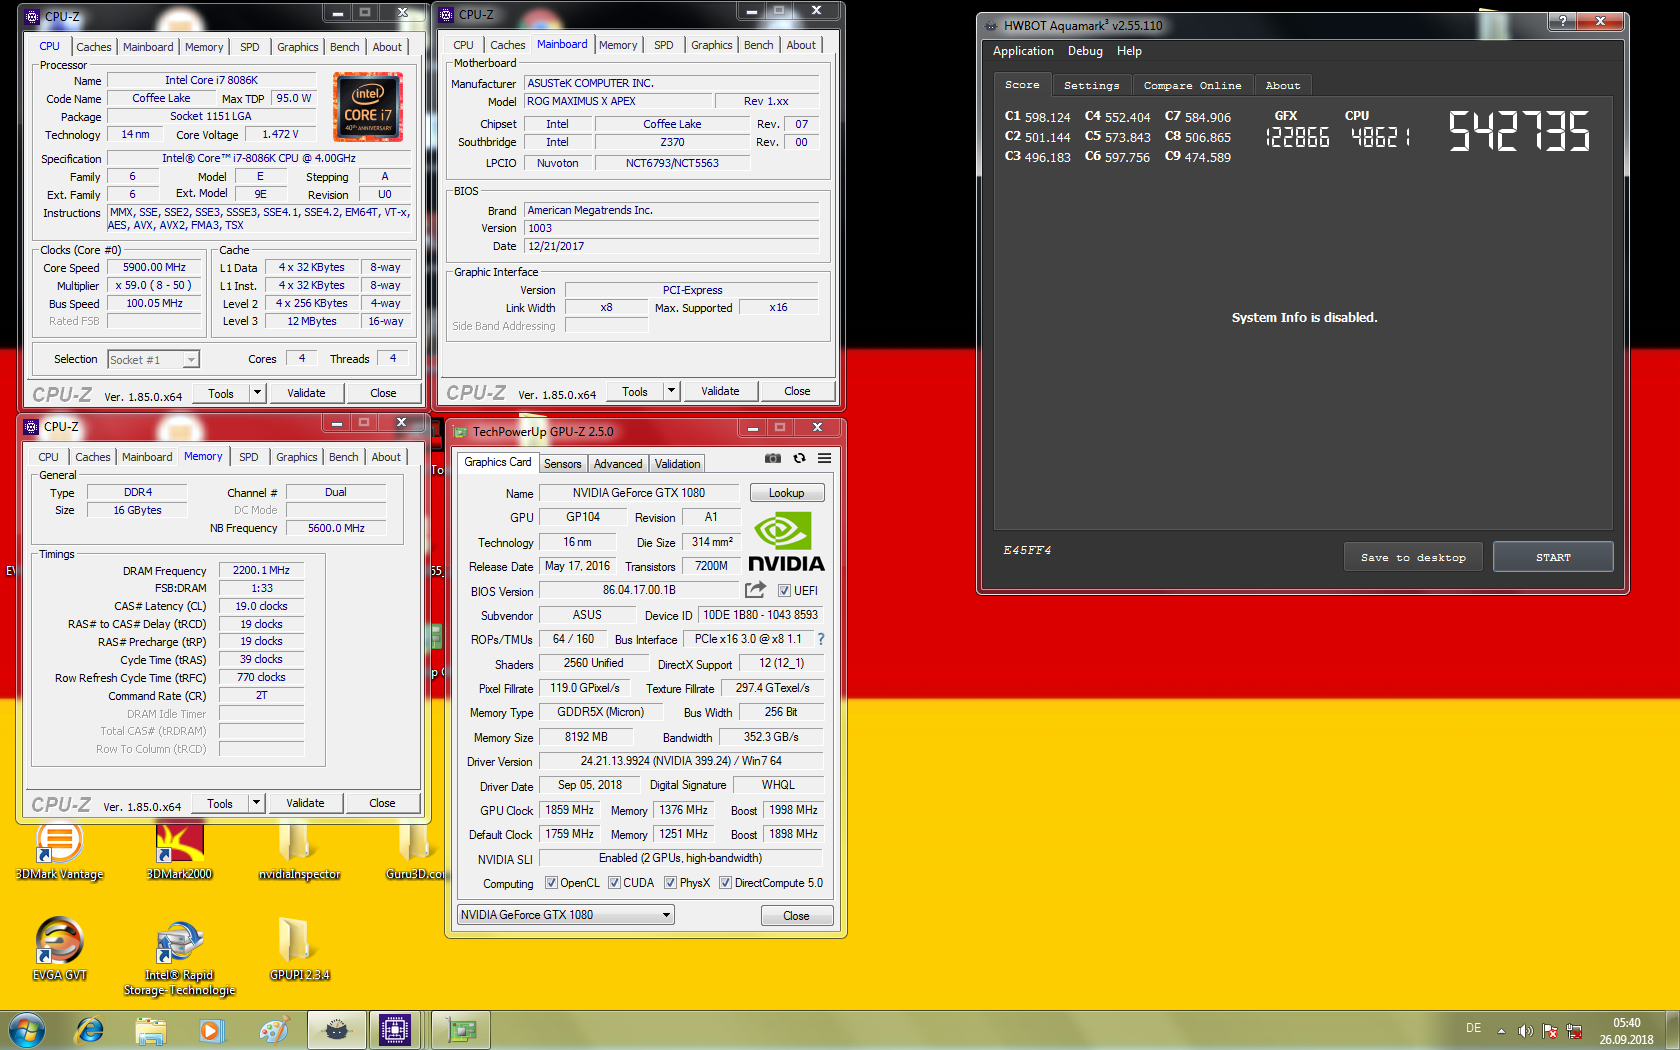Open the 3DMark Vantage desktop shortcut
This screenshot has width=1680, height=1050.
[60, 851]
